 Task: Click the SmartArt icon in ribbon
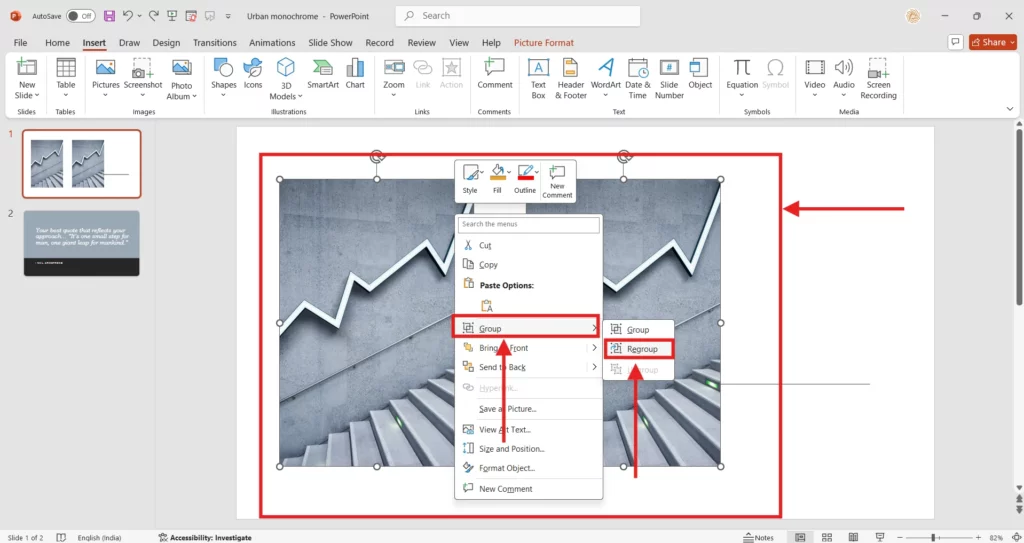click(323, 74)
